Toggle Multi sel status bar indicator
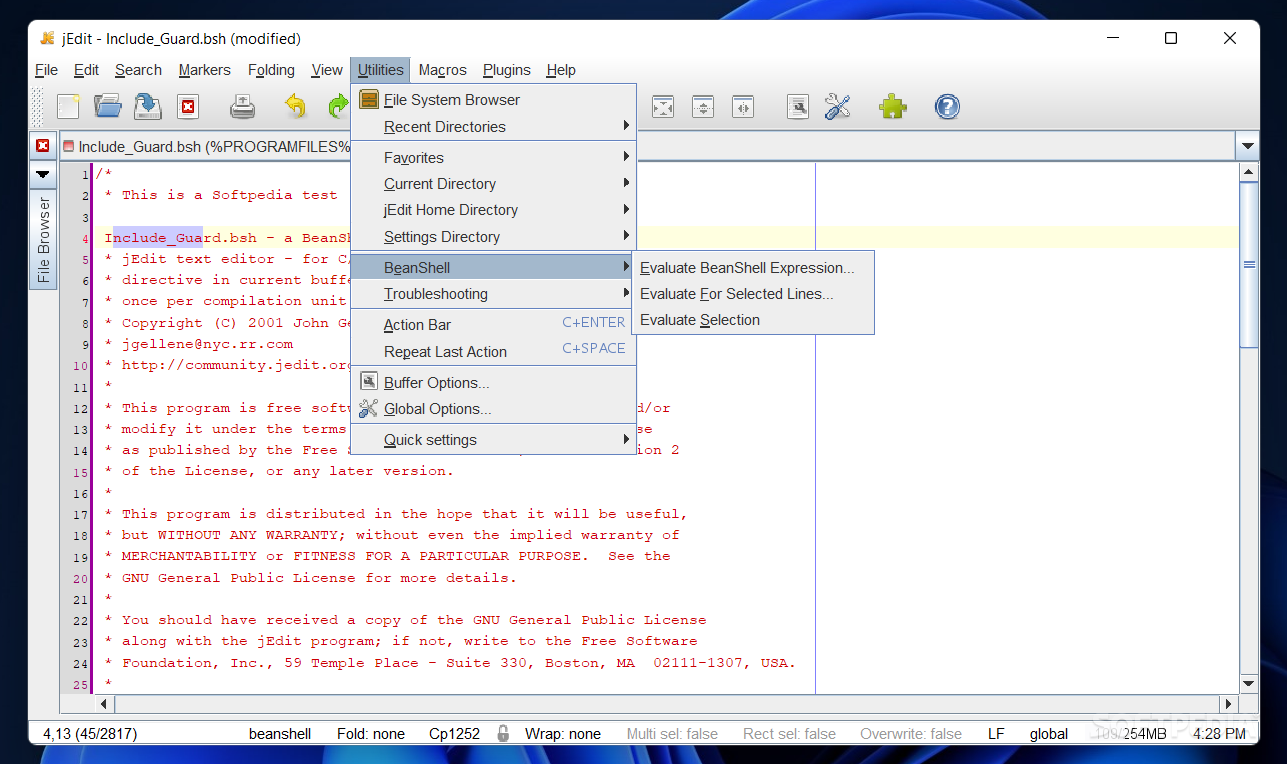 [672, 734]
